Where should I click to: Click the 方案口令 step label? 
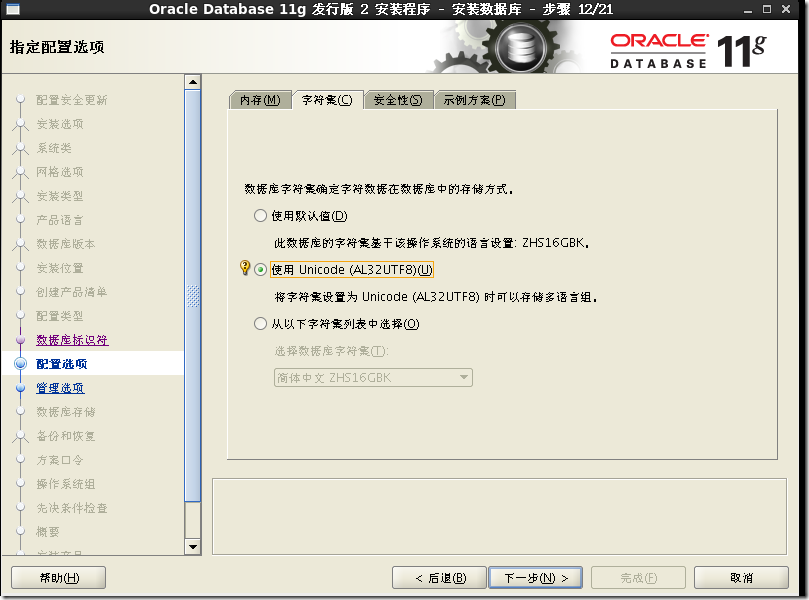60,460
